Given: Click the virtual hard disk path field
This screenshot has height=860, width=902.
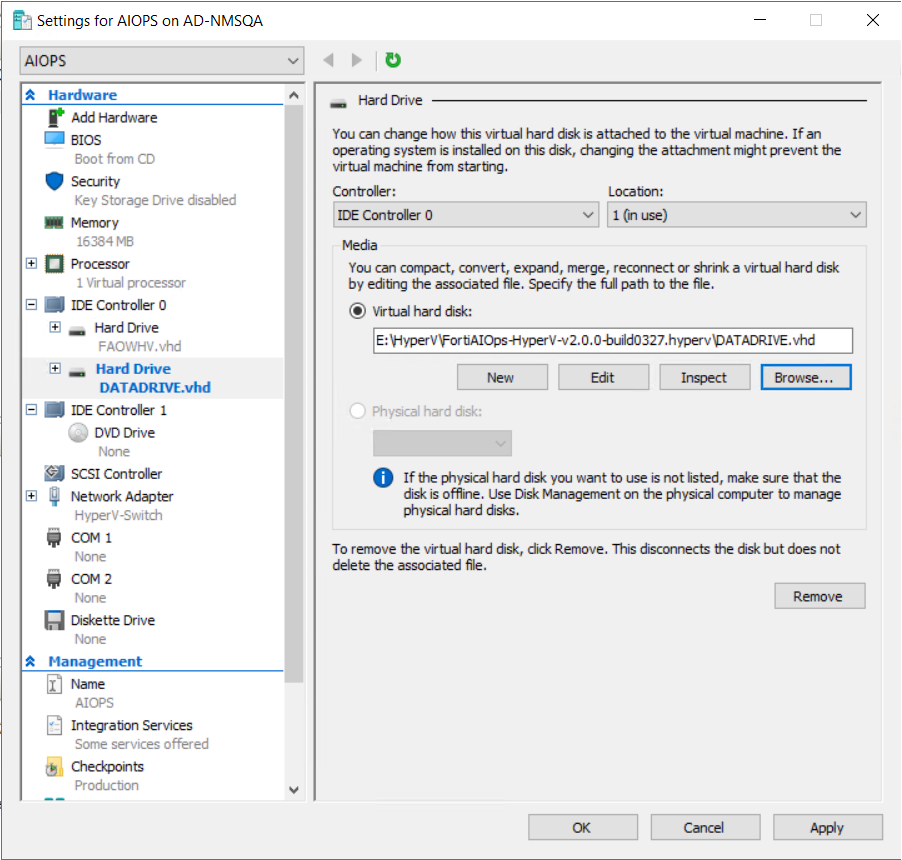Looking at the screenshot, I should click(613, 340).
